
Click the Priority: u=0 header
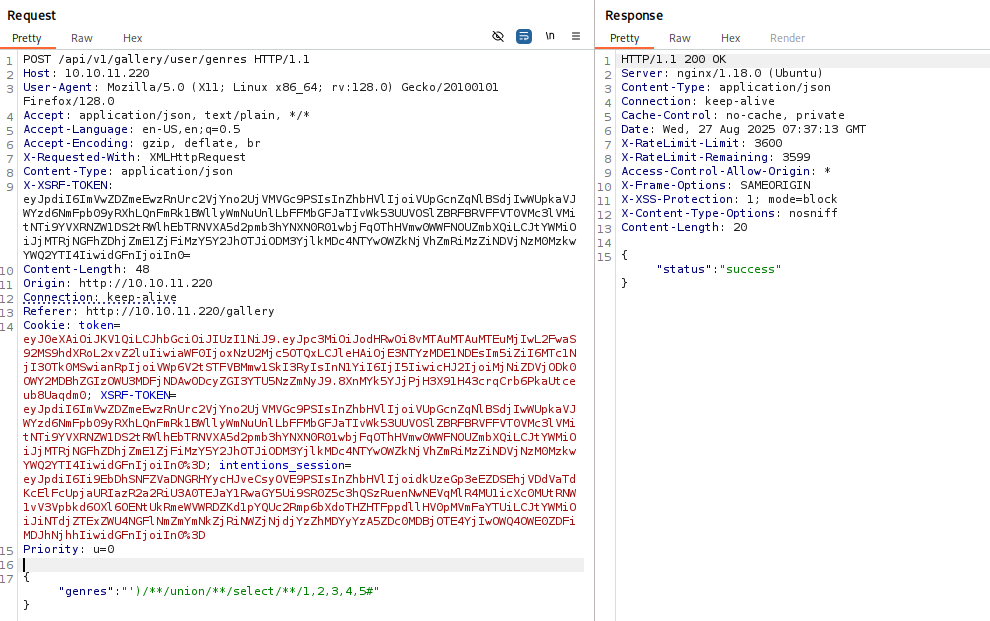point(69,549)
